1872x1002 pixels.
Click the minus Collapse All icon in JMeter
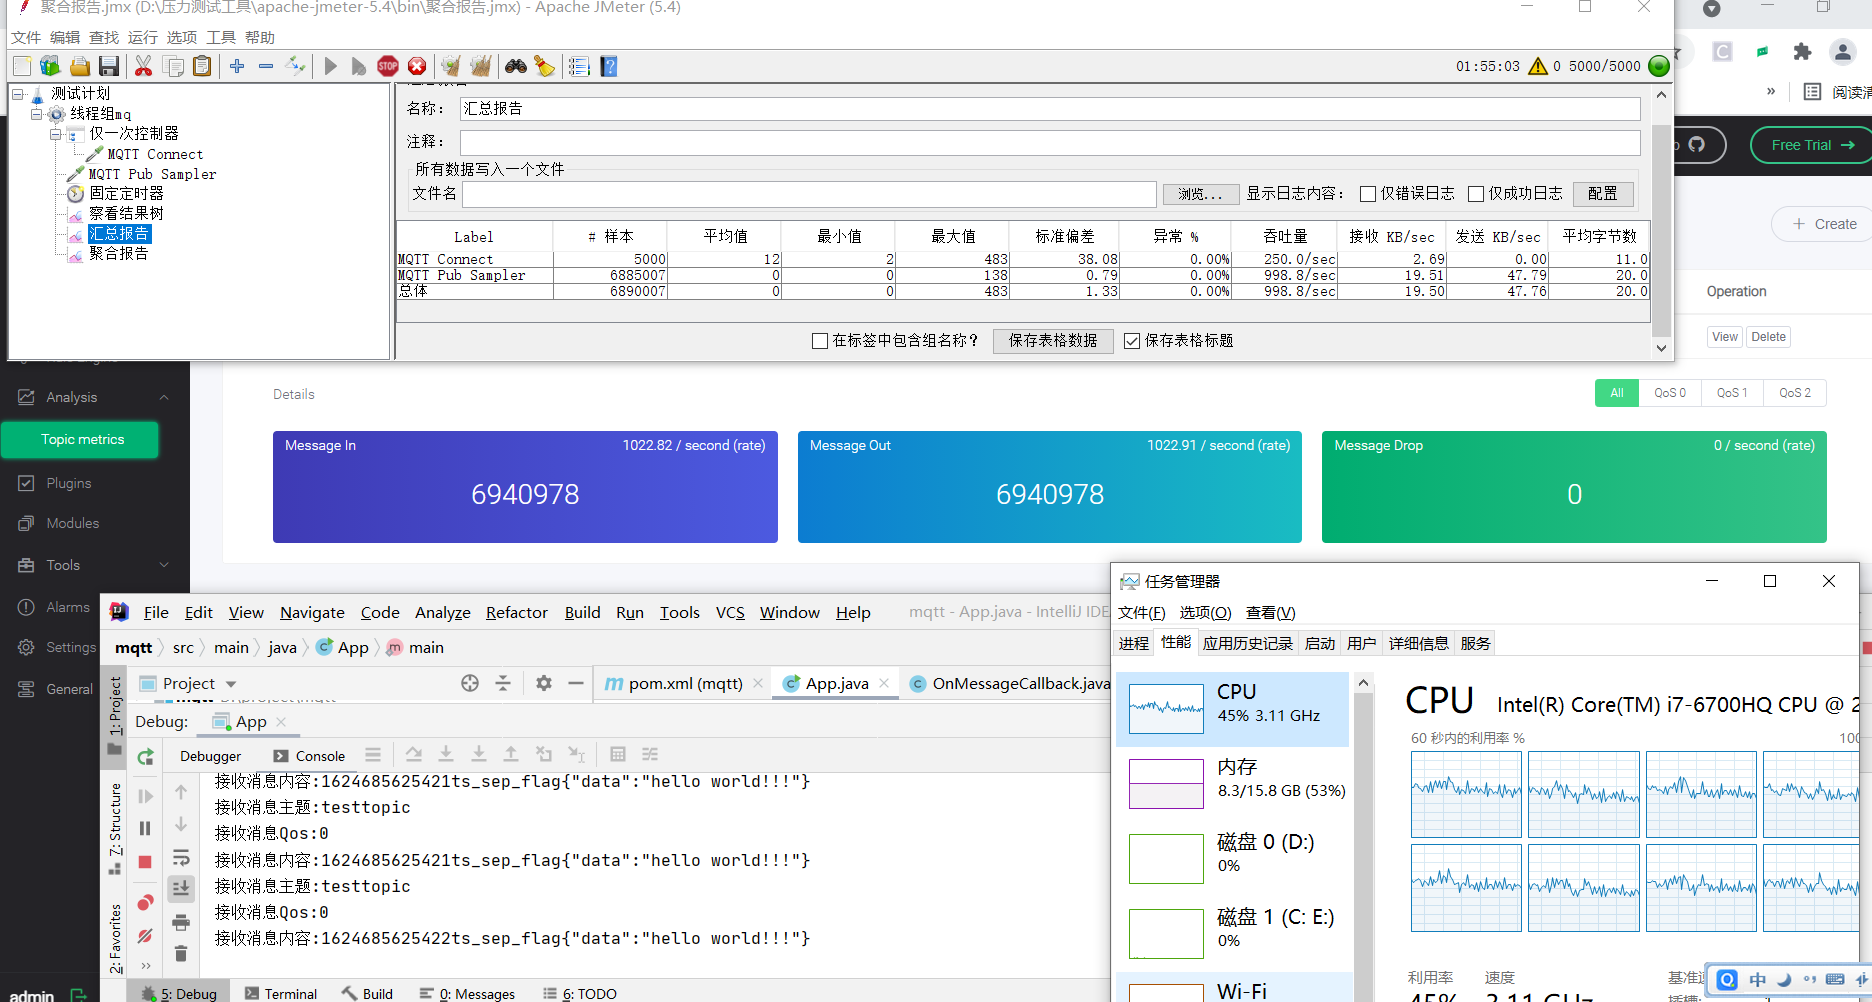tap(266, 66)
